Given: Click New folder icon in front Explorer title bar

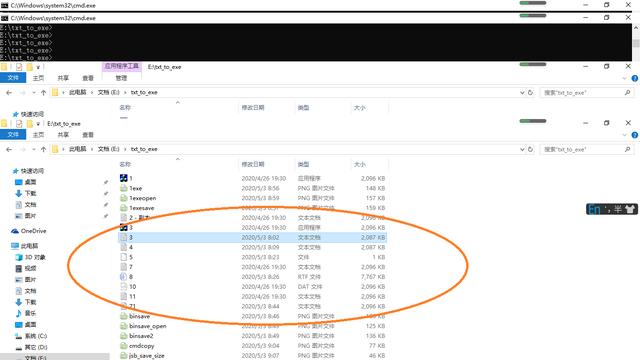Looking at the screenshot, I should (x=29, y=124).
